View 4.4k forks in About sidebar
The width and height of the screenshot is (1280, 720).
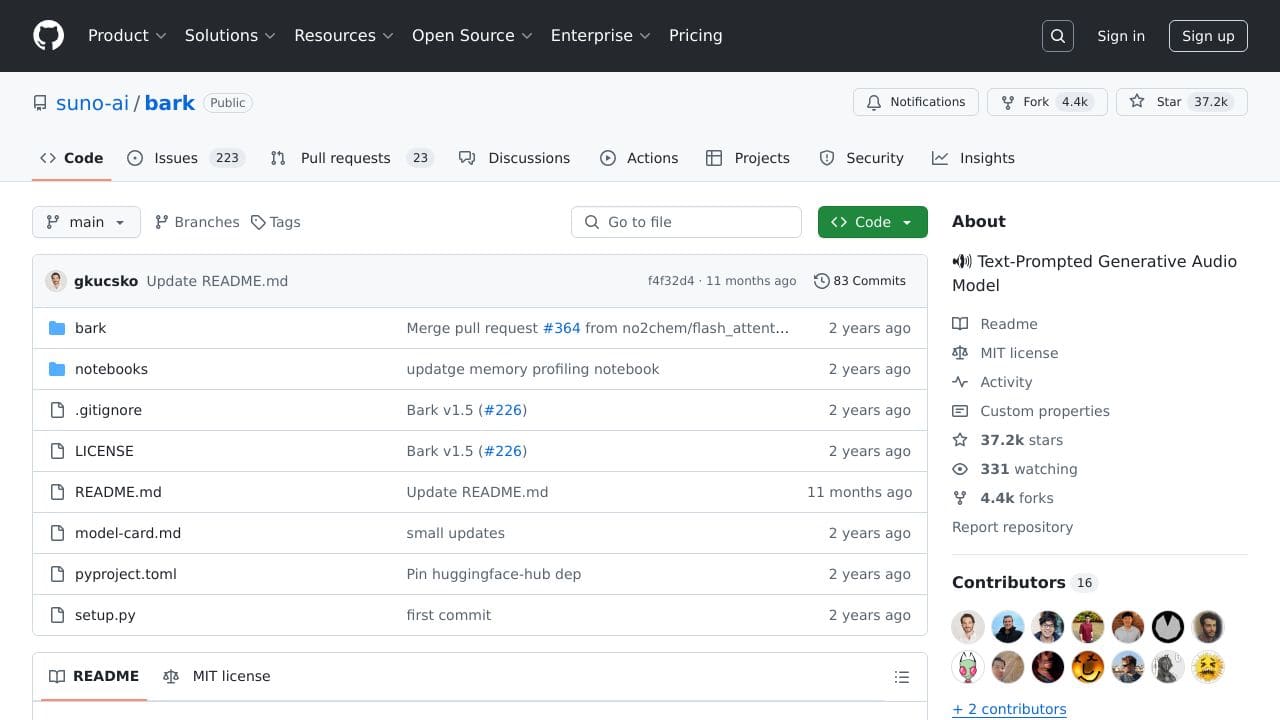click(1003, 498)
